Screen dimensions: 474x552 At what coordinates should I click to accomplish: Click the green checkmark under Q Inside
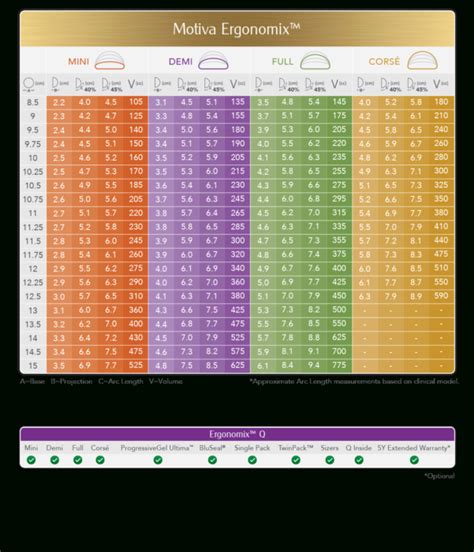click(x=358, y=460)
